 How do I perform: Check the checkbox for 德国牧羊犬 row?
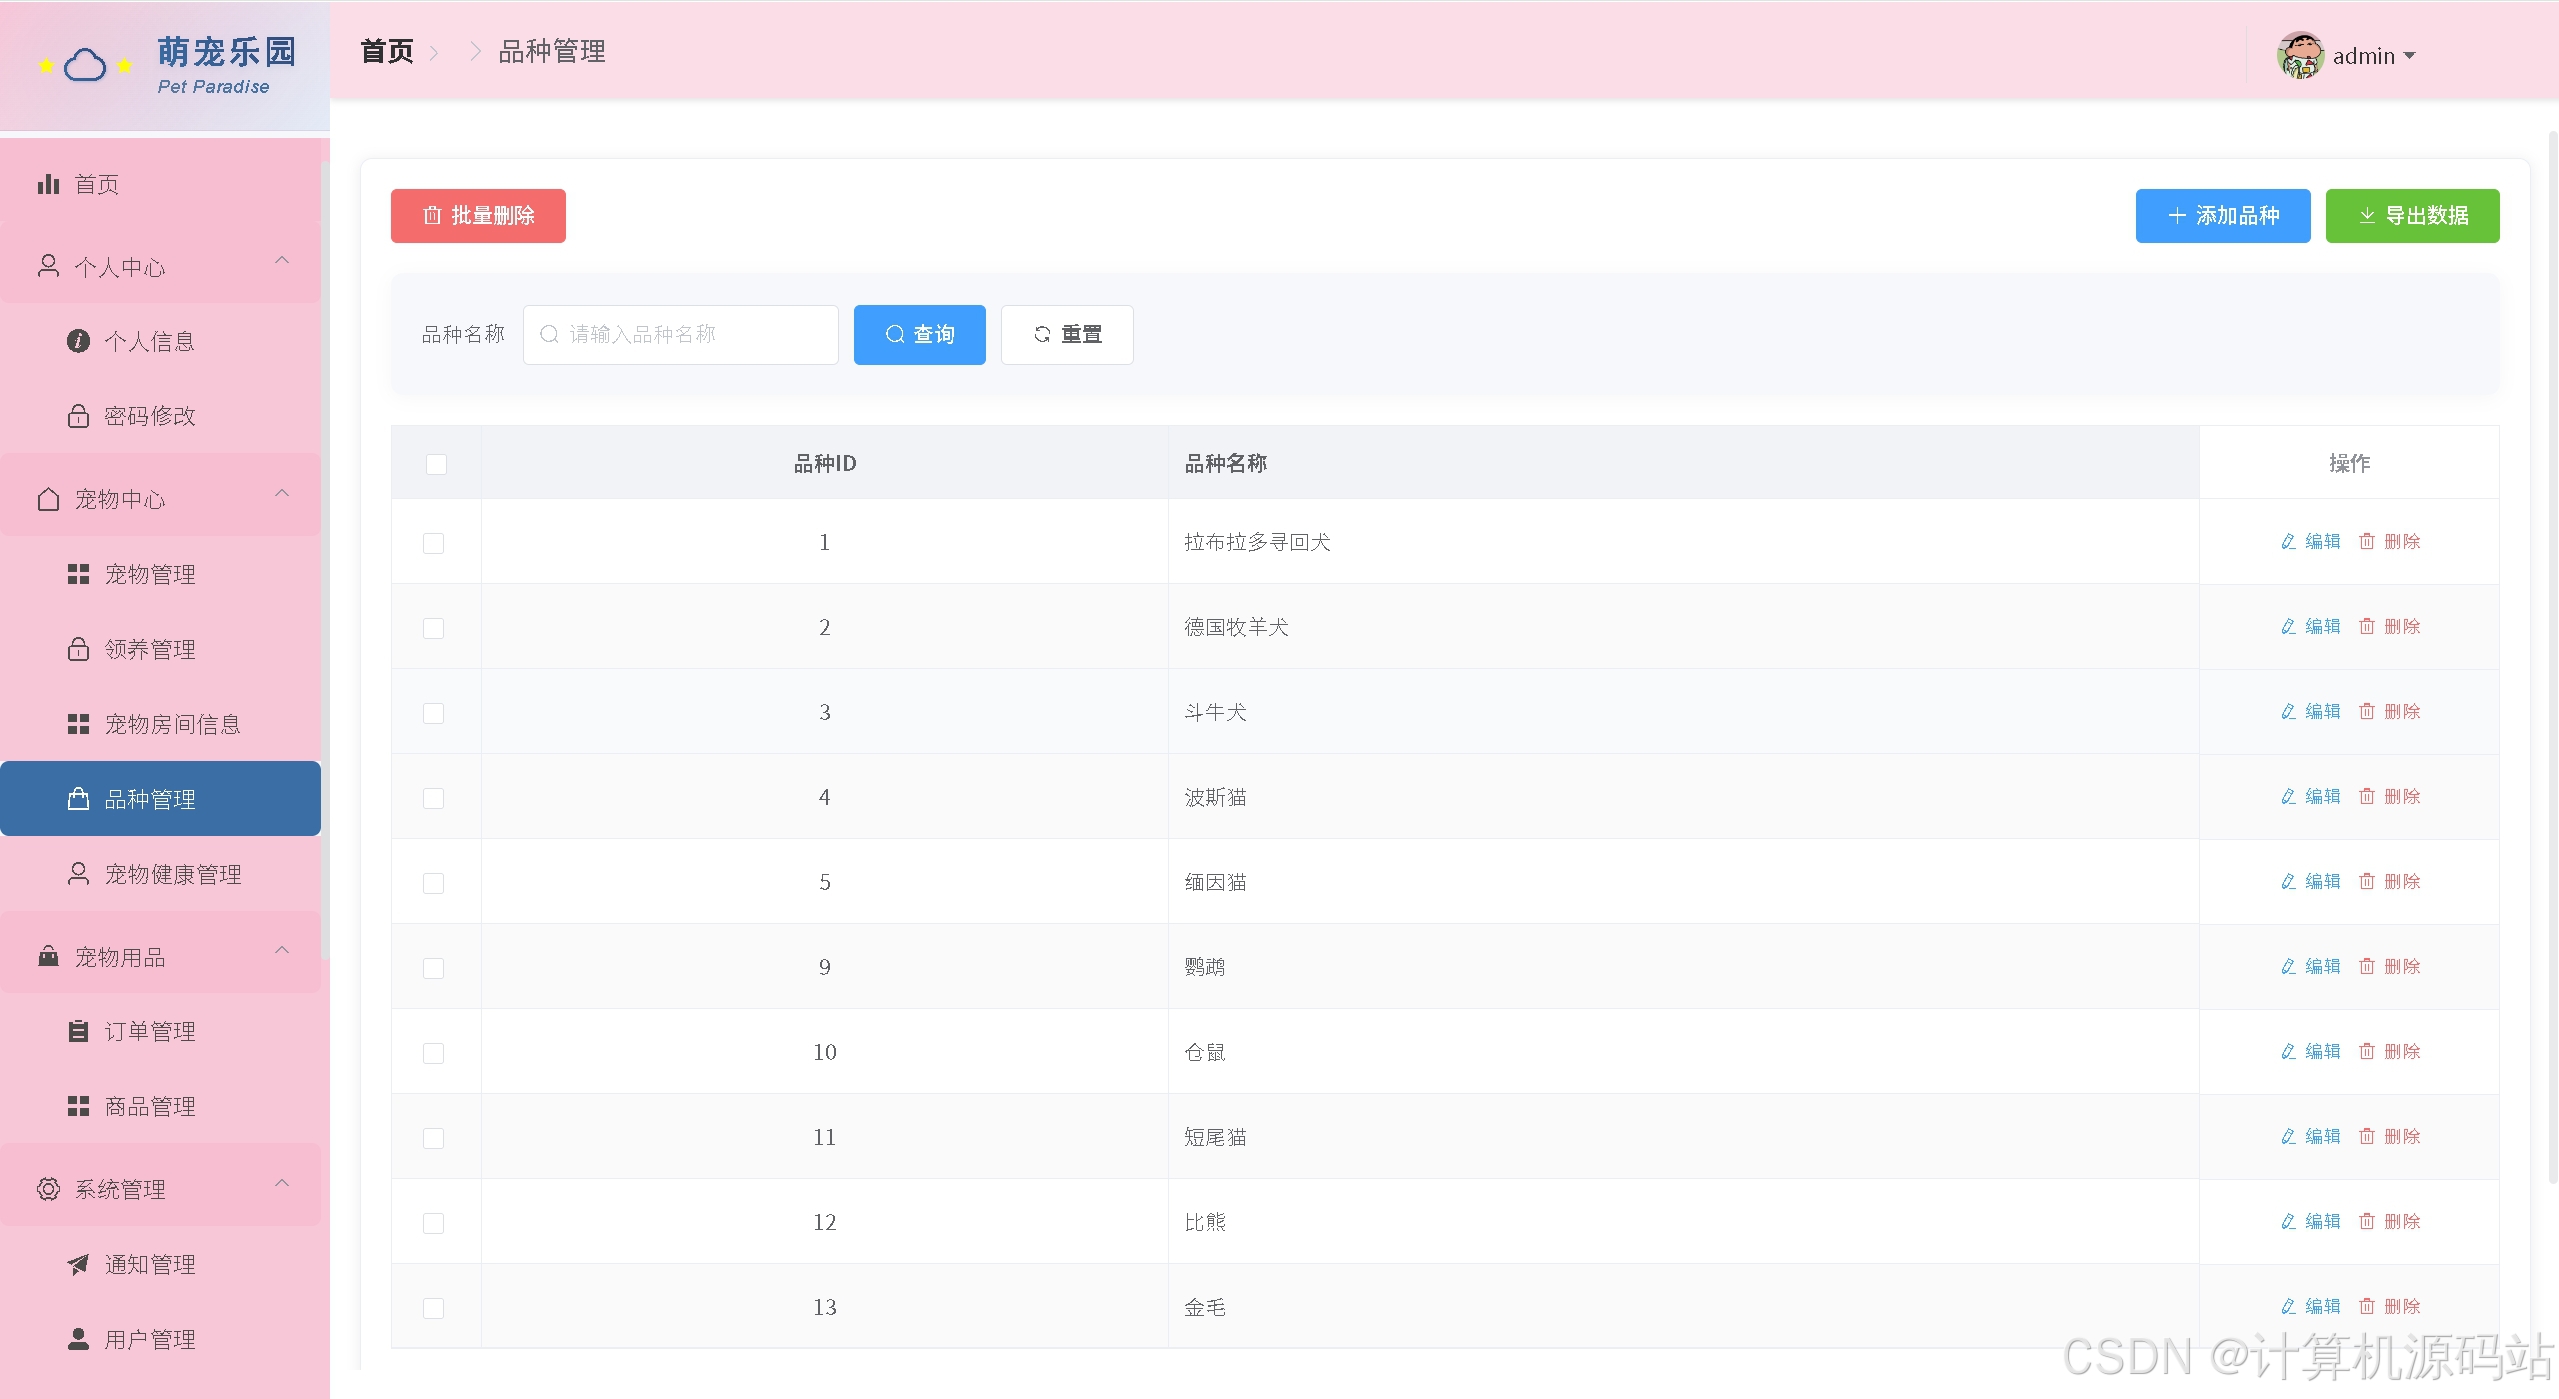[x=433, y=628]
